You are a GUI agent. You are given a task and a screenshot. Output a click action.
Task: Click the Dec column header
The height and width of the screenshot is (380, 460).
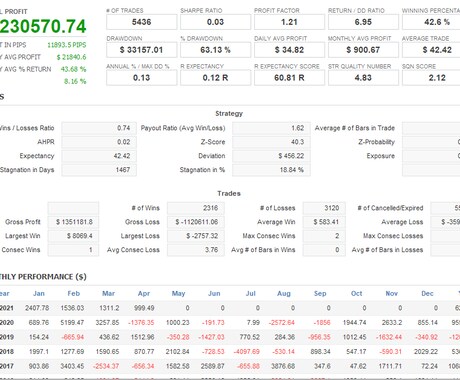pyautogui.click(x=427, y=294)
